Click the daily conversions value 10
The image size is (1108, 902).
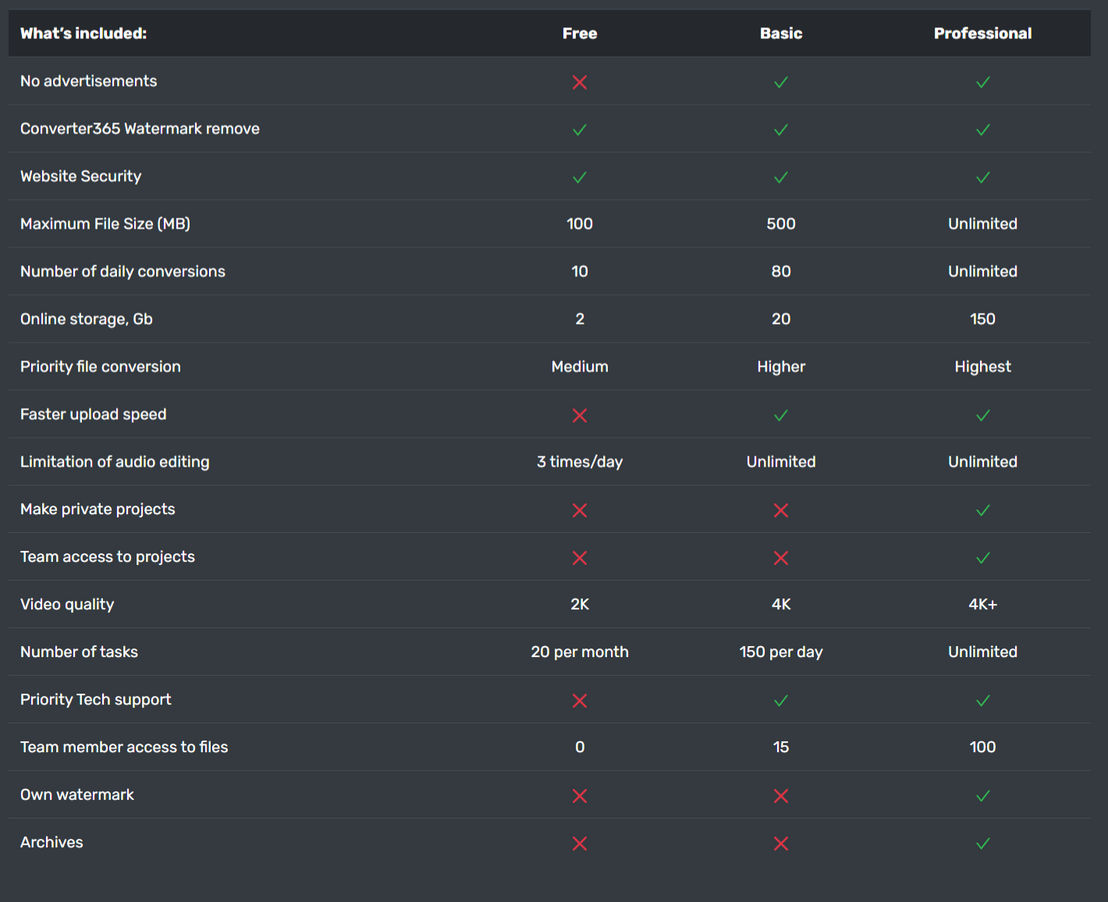point(579,271)
